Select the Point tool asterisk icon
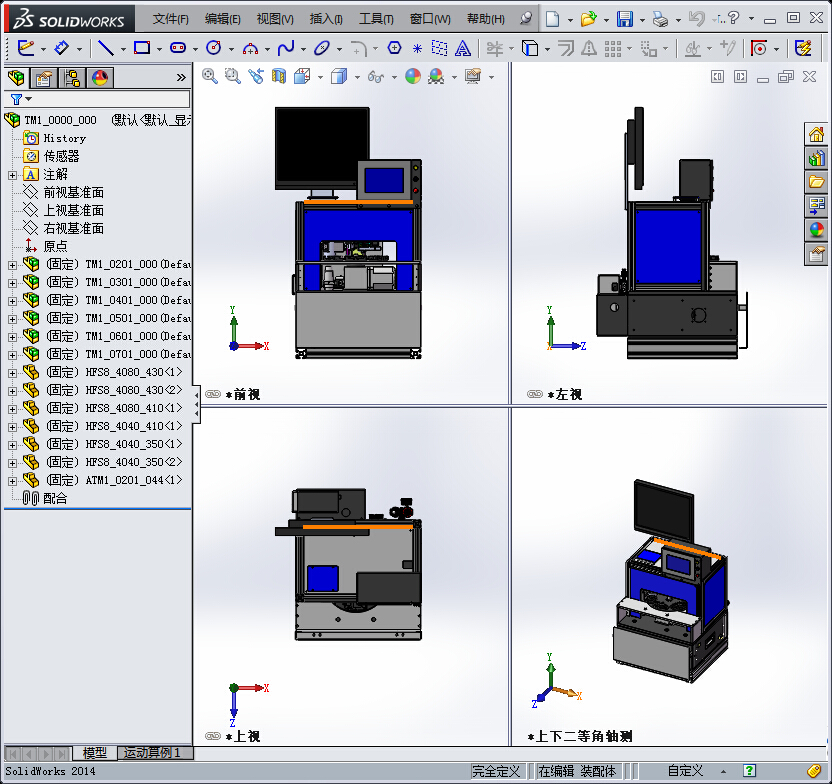832x784 pixels. click(x=418, y=49)
